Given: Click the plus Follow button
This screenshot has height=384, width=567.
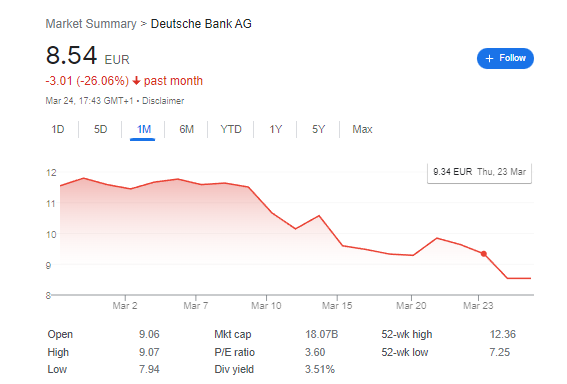Looking at the screenshot, I should click(x=505, y=58).
